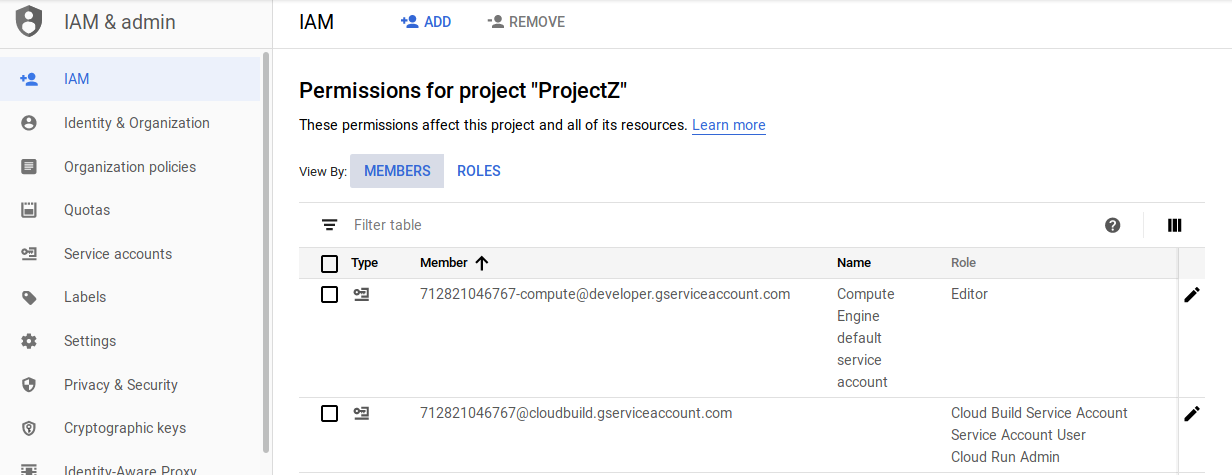Go to Service accounts page
The height and width of the screenshot is (475, 1232).
(x=118, y=254)
